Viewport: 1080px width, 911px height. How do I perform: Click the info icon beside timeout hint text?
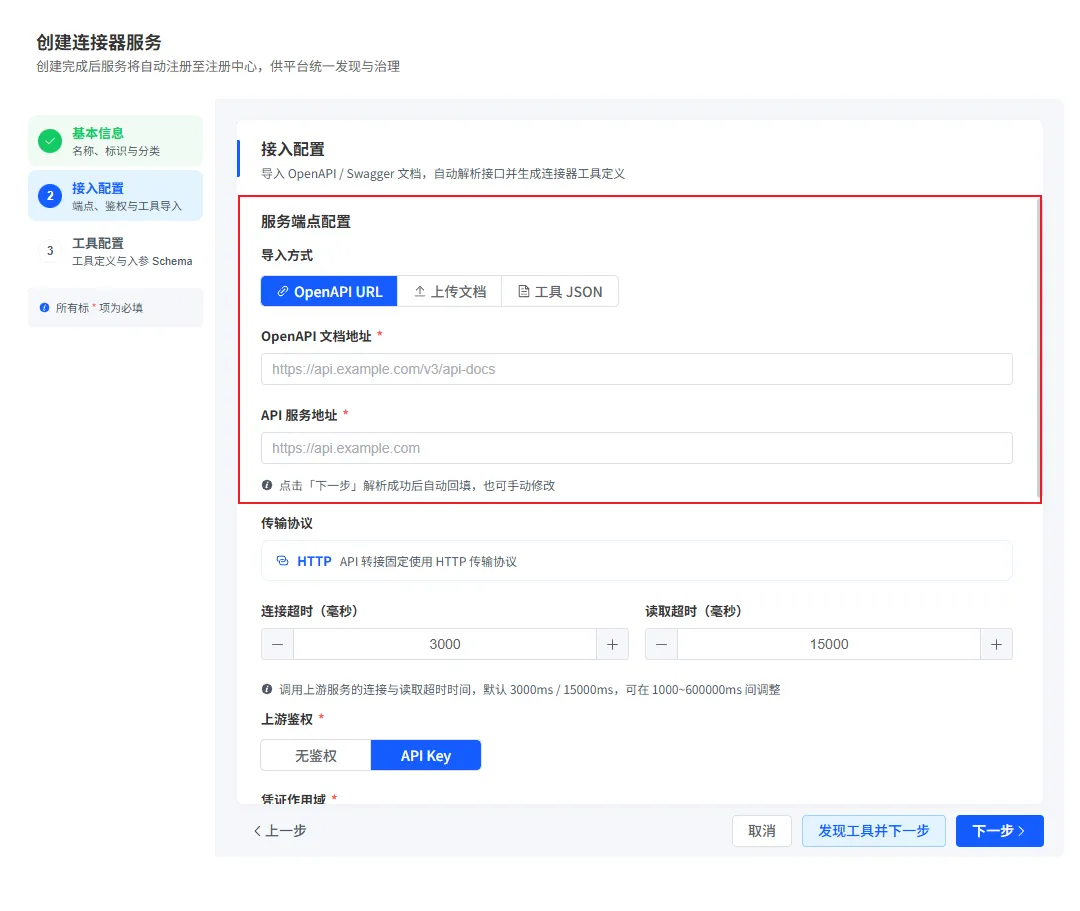267,689
